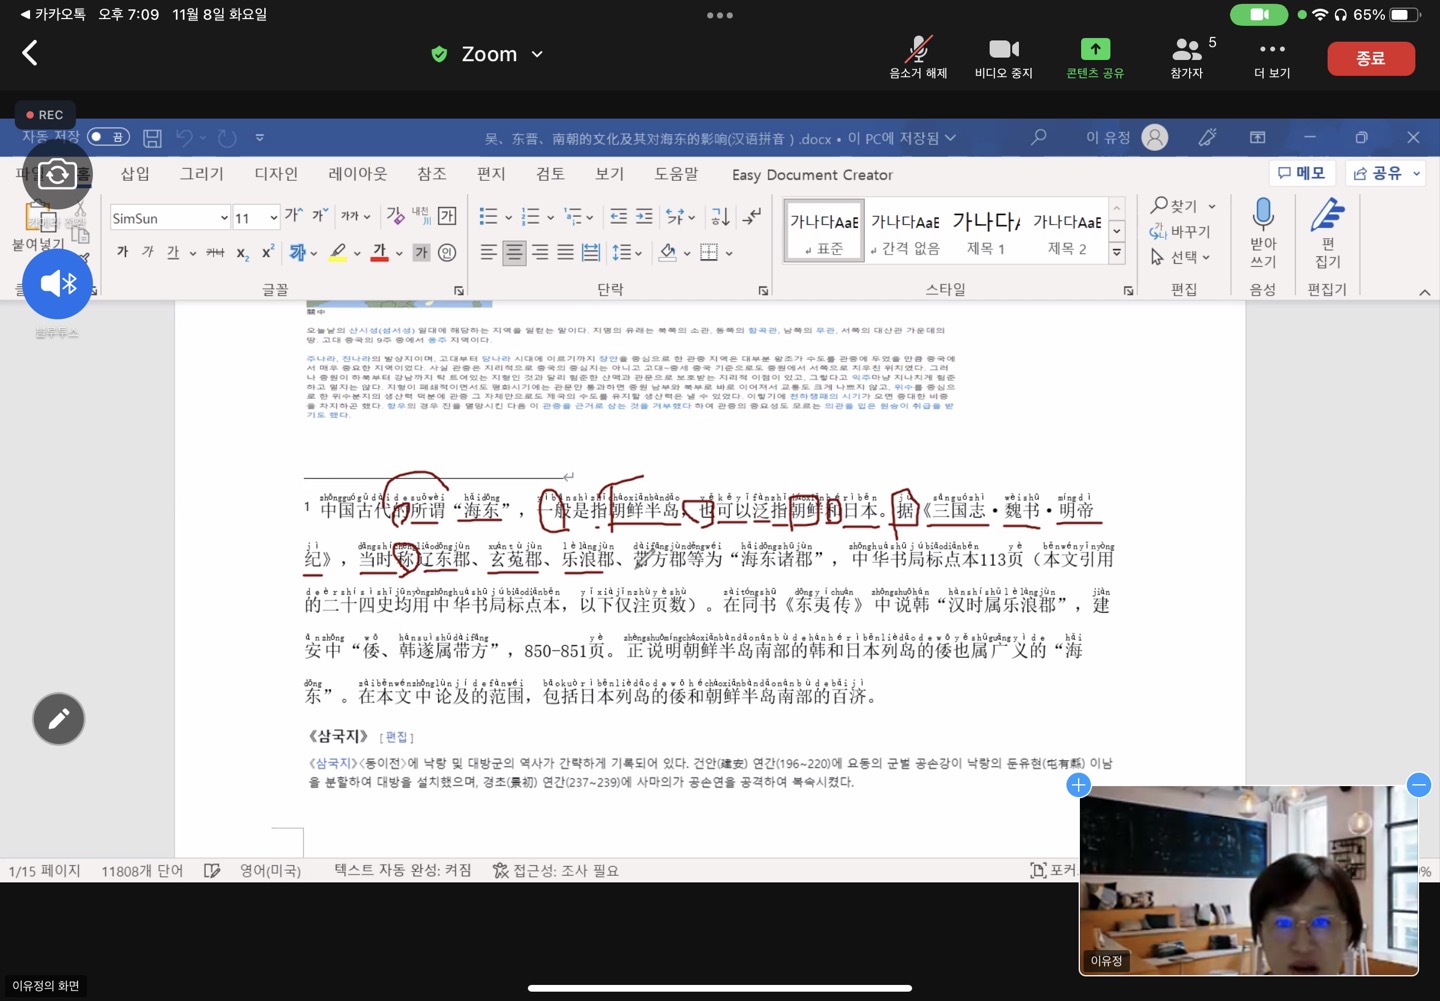Click the Word save icon
Image resolution: width=1440 pixels, height=1001 pixels.
[x=152, y=138]
